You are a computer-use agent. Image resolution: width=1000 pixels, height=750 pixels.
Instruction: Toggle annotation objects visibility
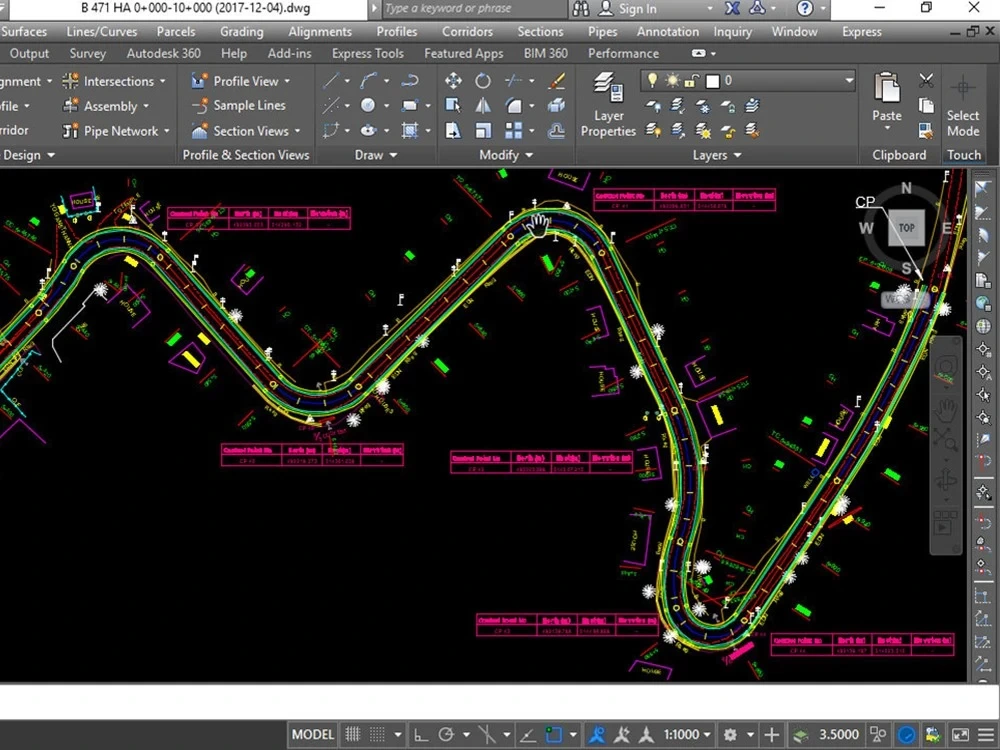(597, 735)
